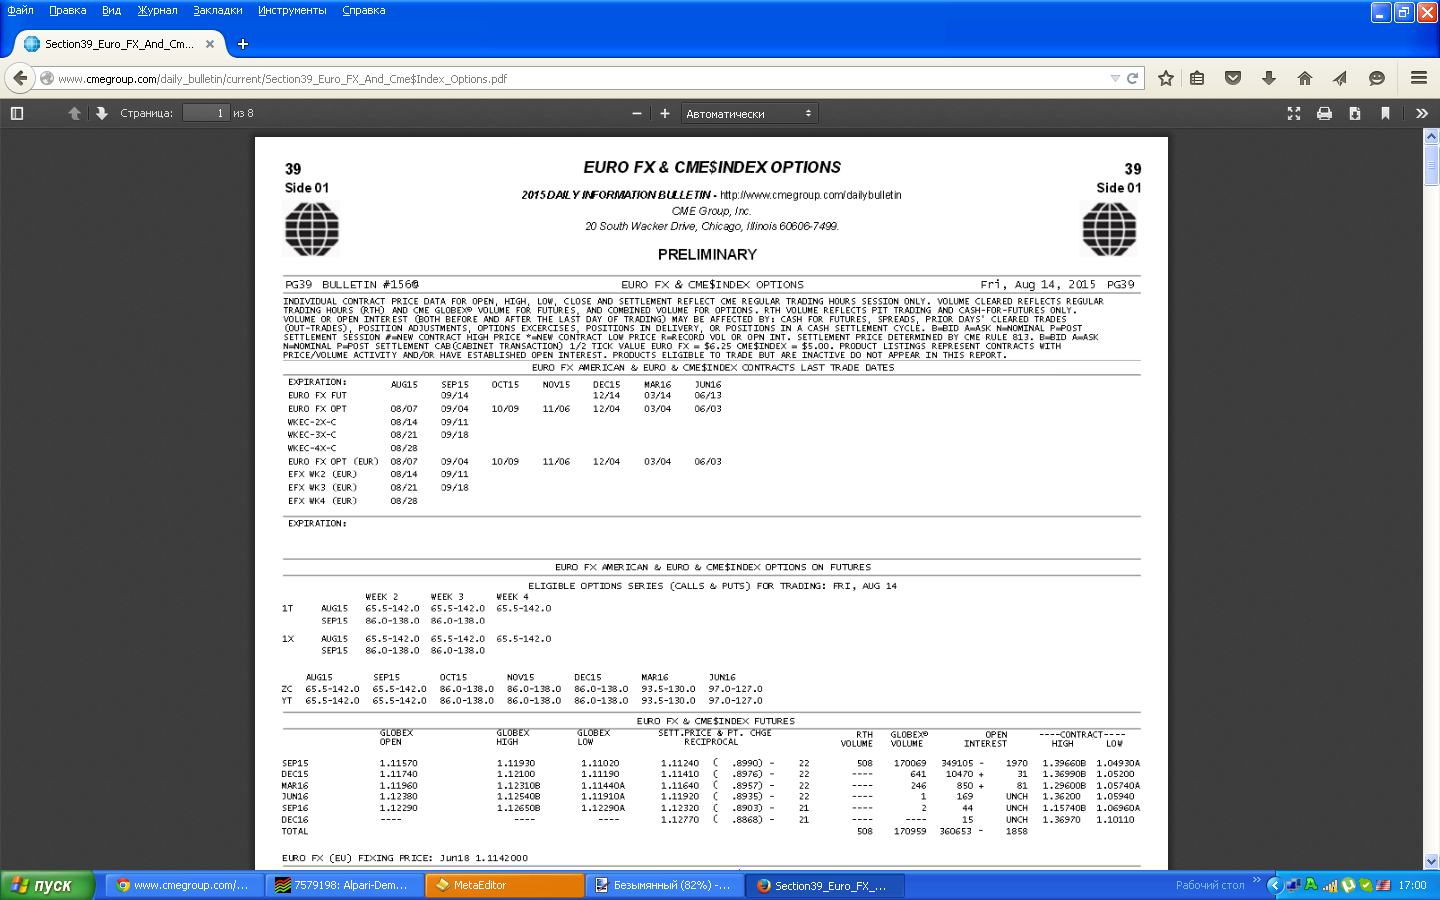Save page to Pocket
The image size is (1440, 900).
point(1233,78)
